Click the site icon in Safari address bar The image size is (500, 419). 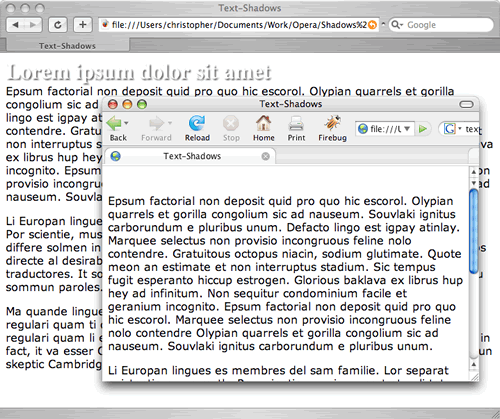click(105, 25)
